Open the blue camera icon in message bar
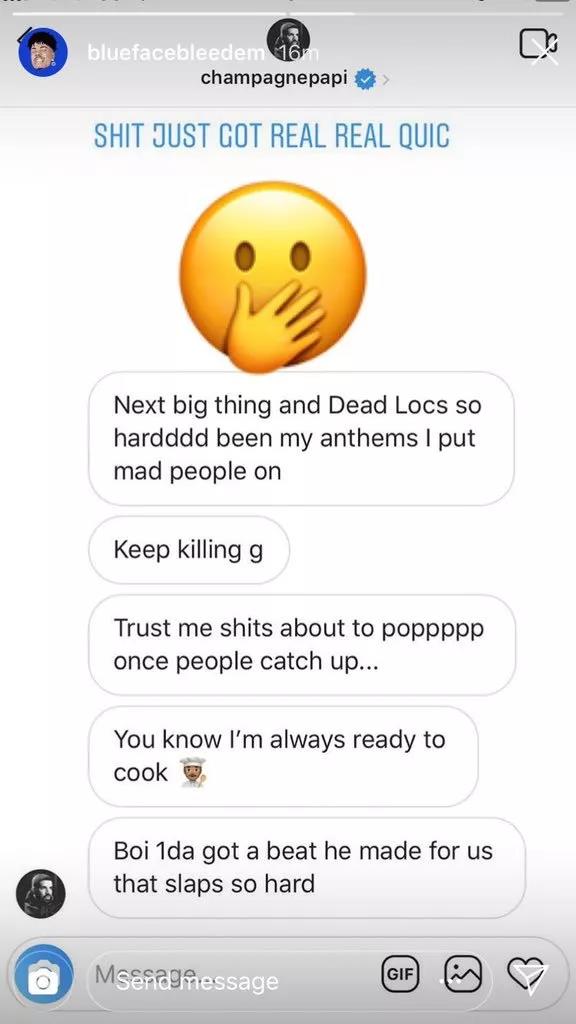576x1024 pixels. point(44,978)
